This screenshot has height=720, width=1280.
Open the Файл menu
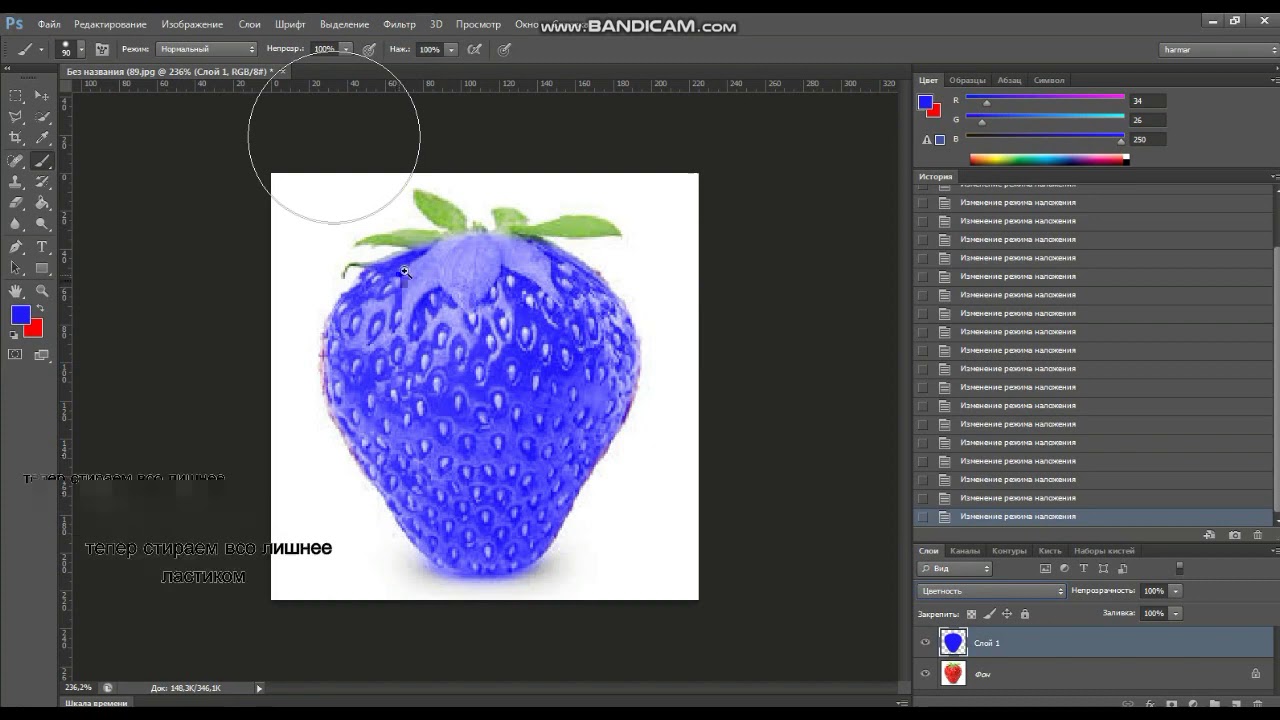(x=49, y=24)
